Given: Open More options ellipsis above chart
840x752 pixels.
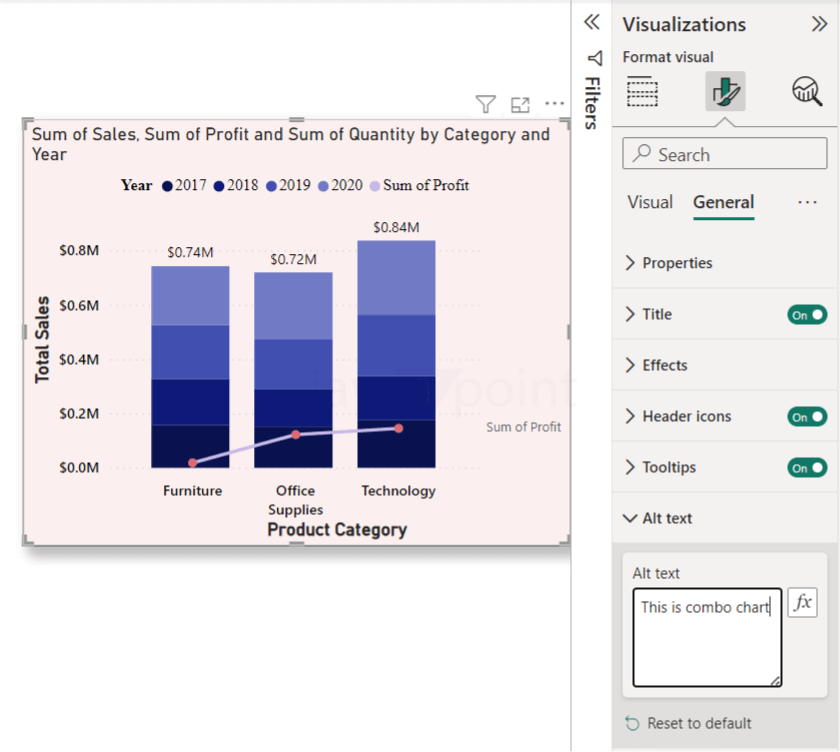Looking at the screenshot, I should point(554,103).
